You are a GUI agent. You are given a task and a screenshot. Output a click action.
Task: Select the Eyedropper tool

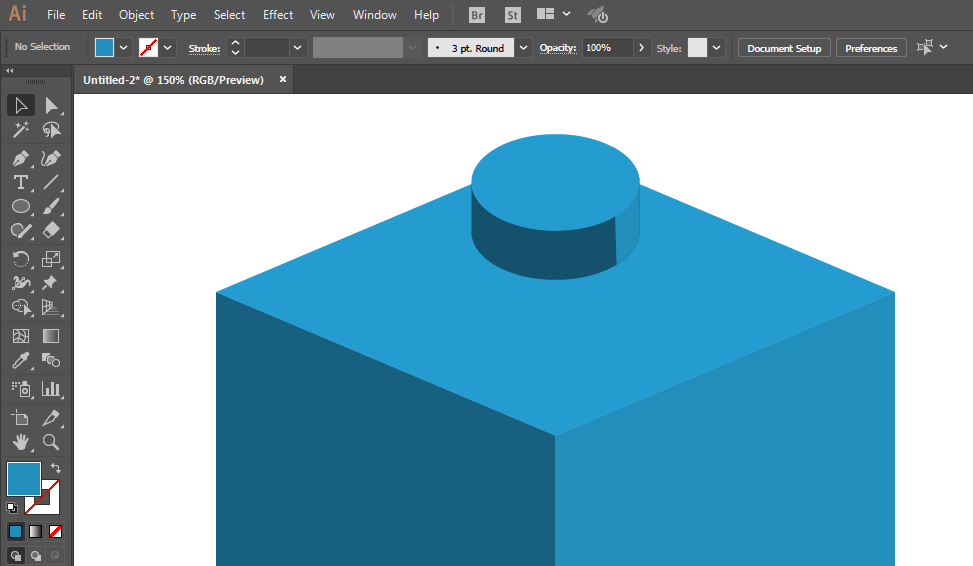[x=20, y=360]
